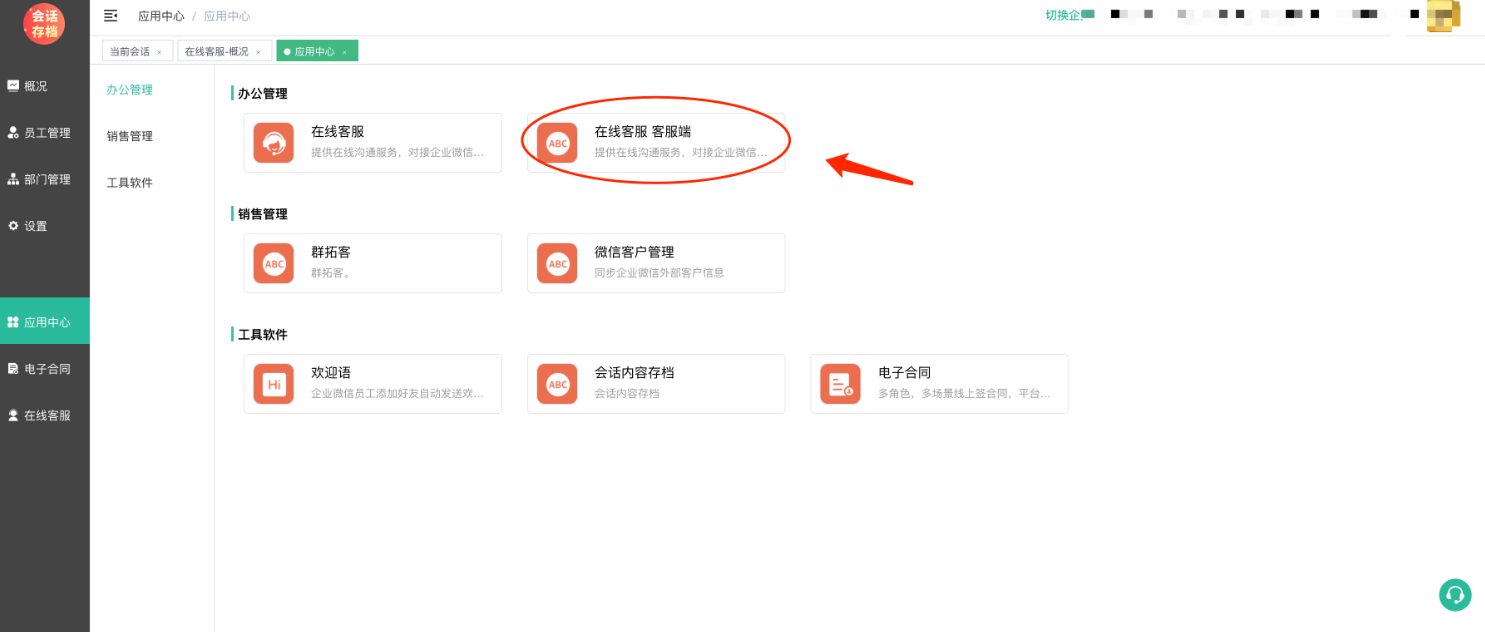1485x632 pixels.
Task: Close the 当前会话 tab
Action: pyautogui.click(x=159, y=52)
